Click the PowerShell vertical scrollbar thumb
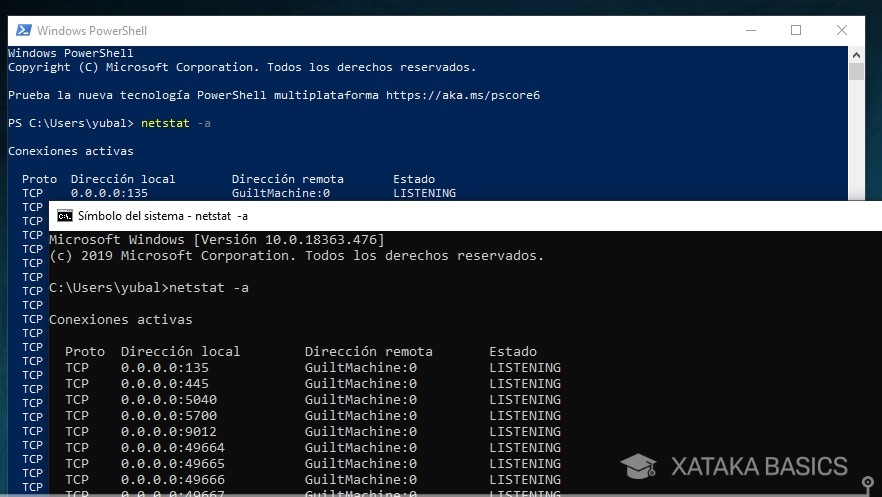Image resolution: width=882 pixels, height=497 pixels. [x=856, y=72]
